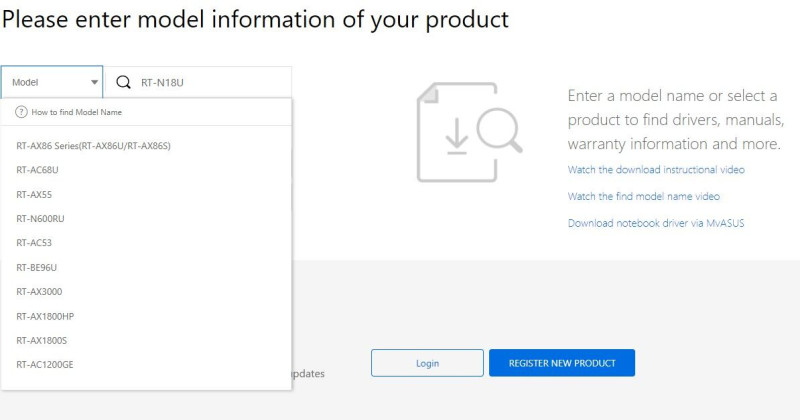
Task: Select RT-AX86 Series from the list
Action: pyautogui.click(x=93, y=146)
